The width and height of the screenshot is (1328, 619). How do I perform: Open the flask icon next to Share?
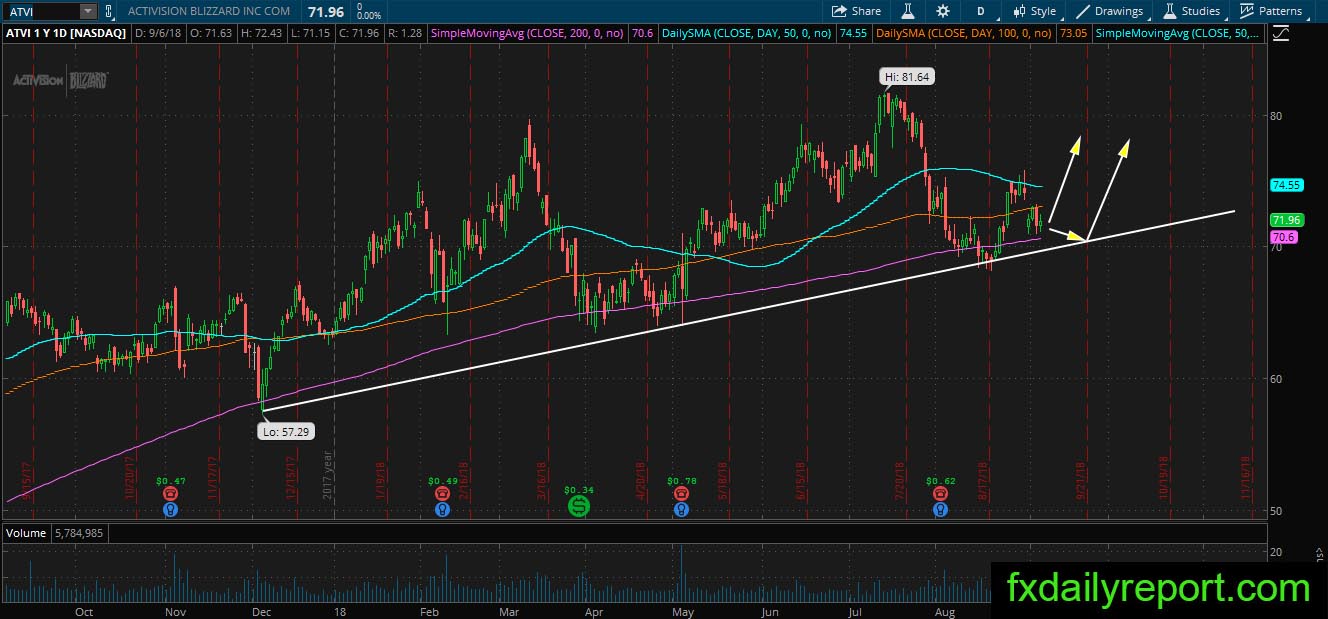tap(909, 11)
